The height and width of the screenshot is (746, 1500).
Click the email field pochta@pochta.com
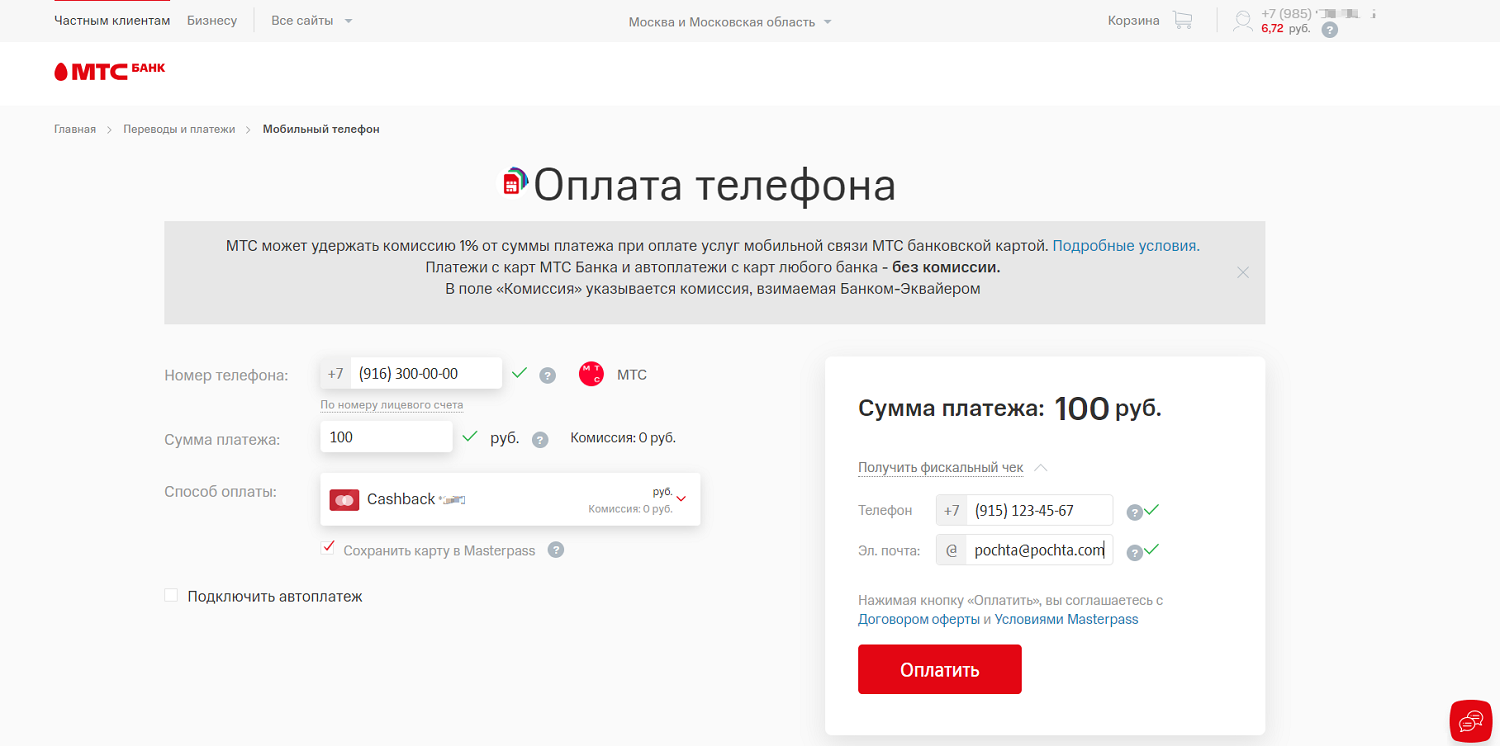click(x=1039, y=550)
